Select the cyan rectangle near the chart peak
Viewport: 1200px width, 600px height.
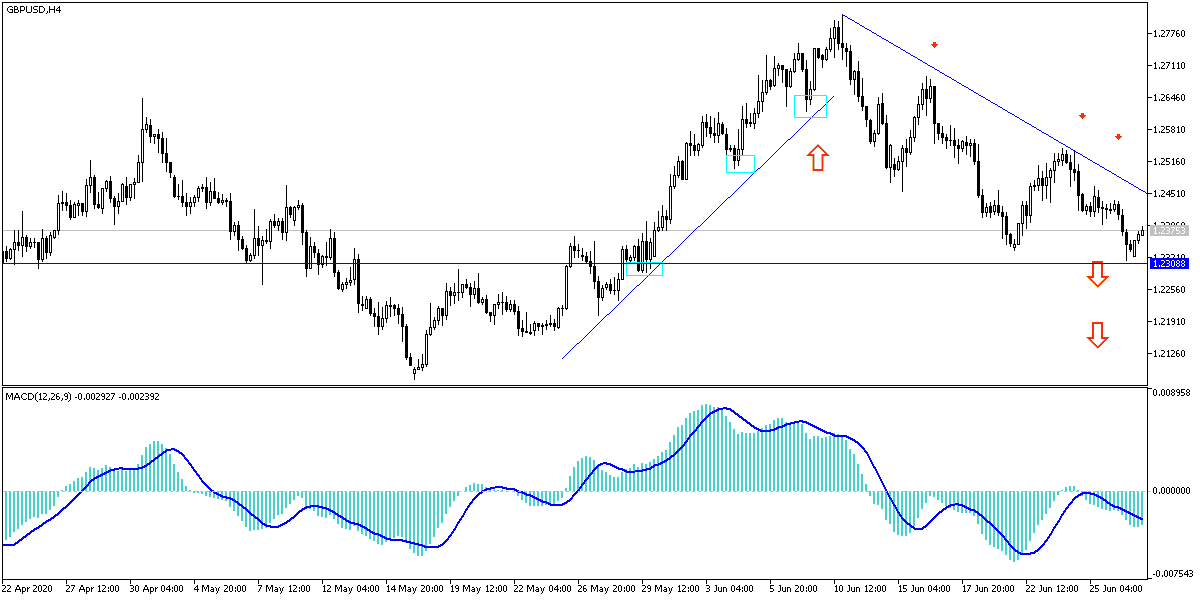pos(811,106)
